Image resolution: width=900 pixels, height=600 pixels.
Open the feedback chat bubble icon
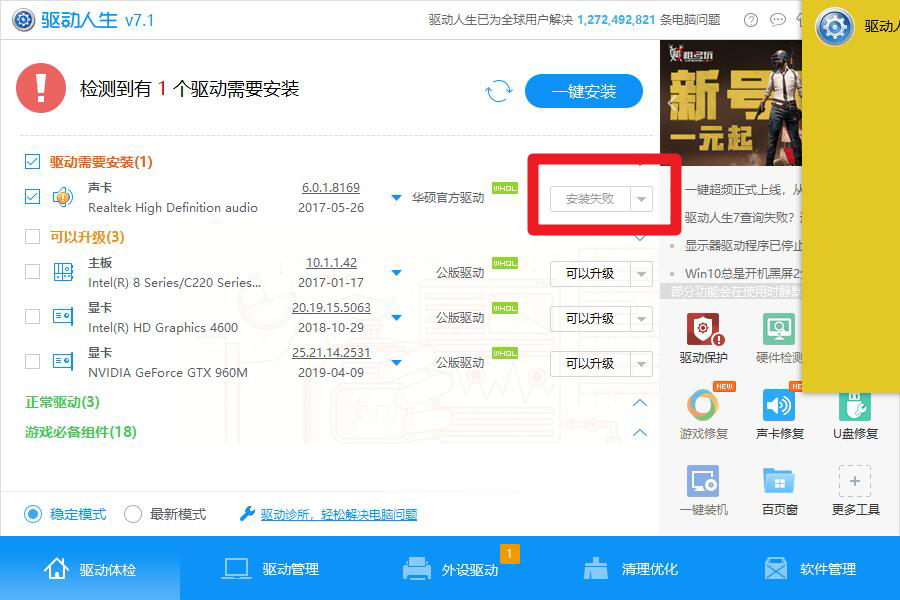coord(778,20)
